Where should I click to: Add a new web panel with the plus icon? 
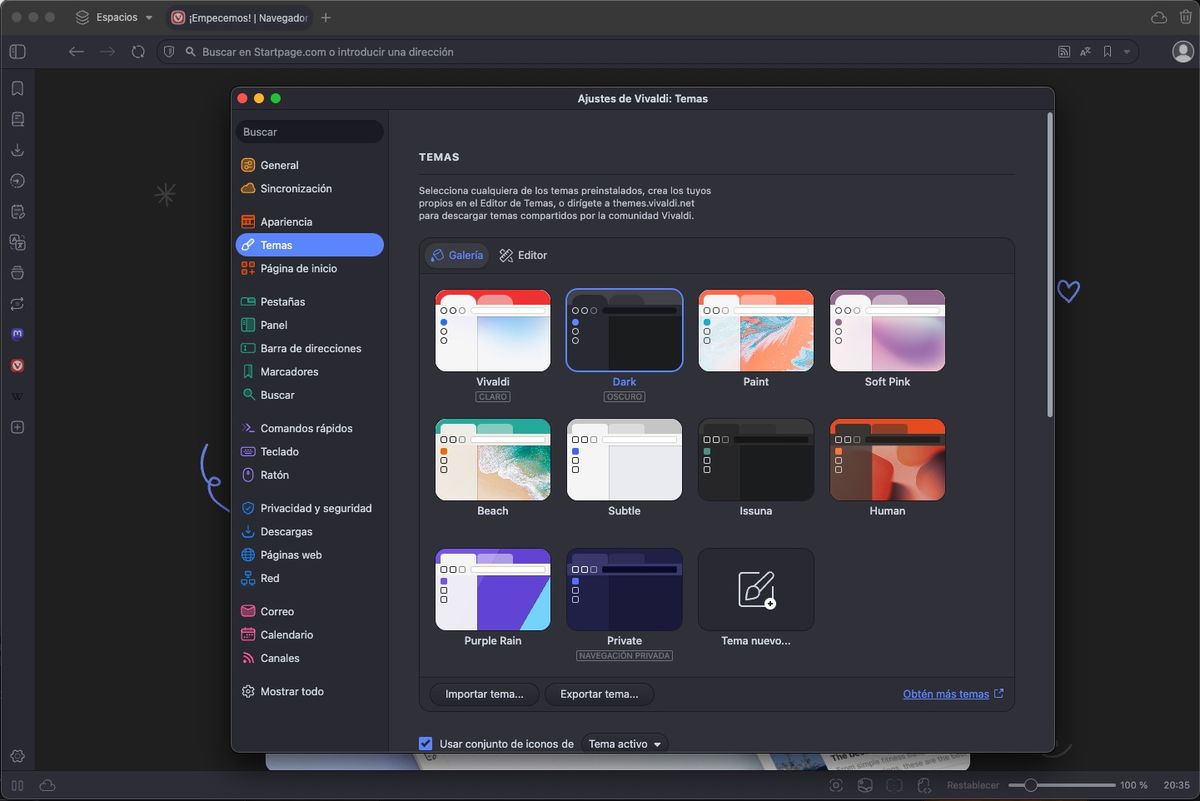17,427
